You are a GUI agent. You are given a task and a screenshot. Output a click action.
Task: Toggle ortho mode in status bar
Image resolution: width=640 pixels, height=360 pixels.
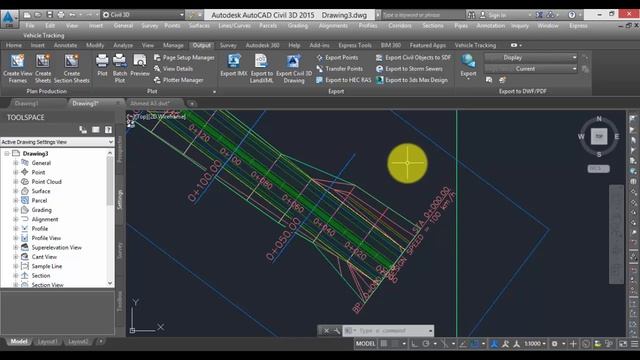pyautogui.click(x=414, y=344)
